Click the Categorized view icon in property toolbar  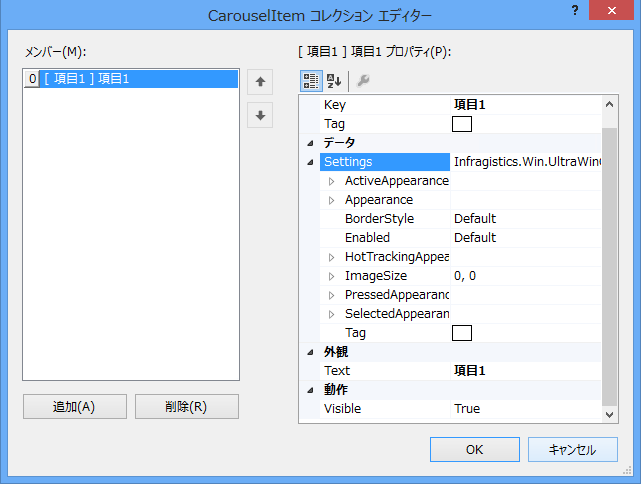tap(311, 80)
